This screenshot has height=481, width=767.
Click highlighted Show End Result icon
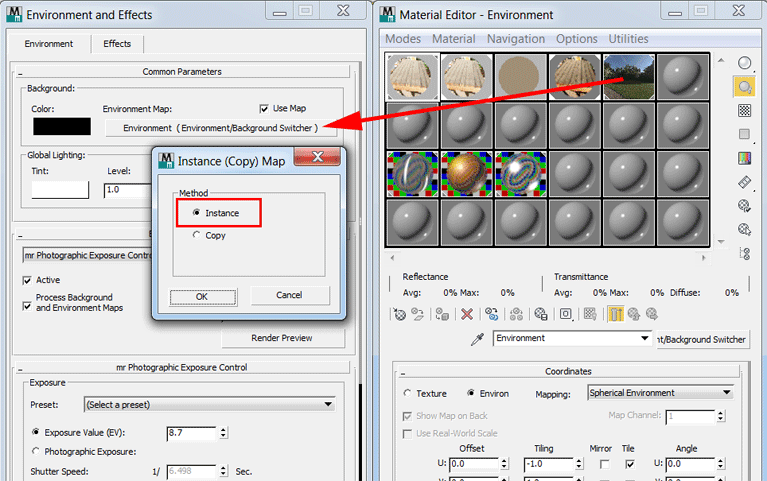616,313
